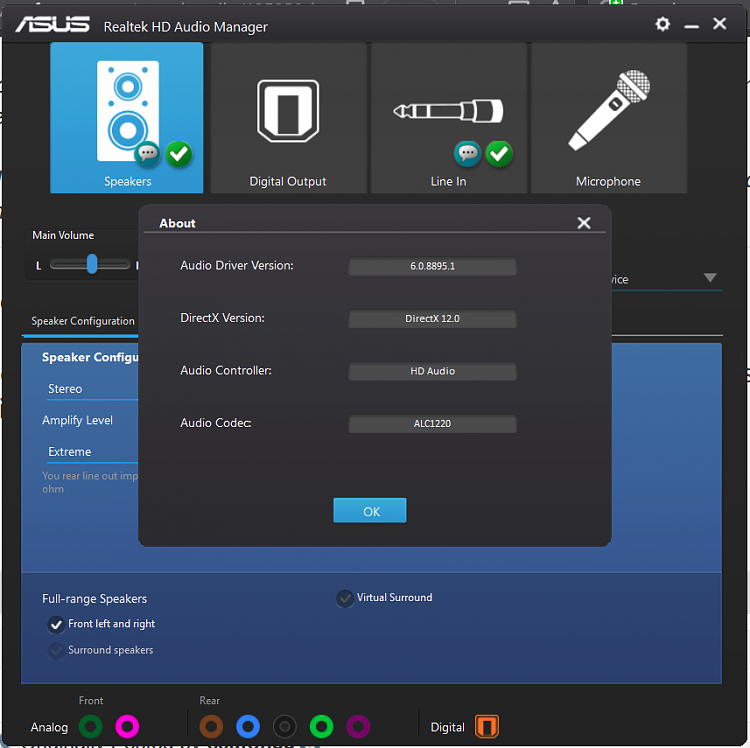Viewport: 750px width, 748px height.
Task: Toggle Surround speakers checkbox
Action: point(56,651)
